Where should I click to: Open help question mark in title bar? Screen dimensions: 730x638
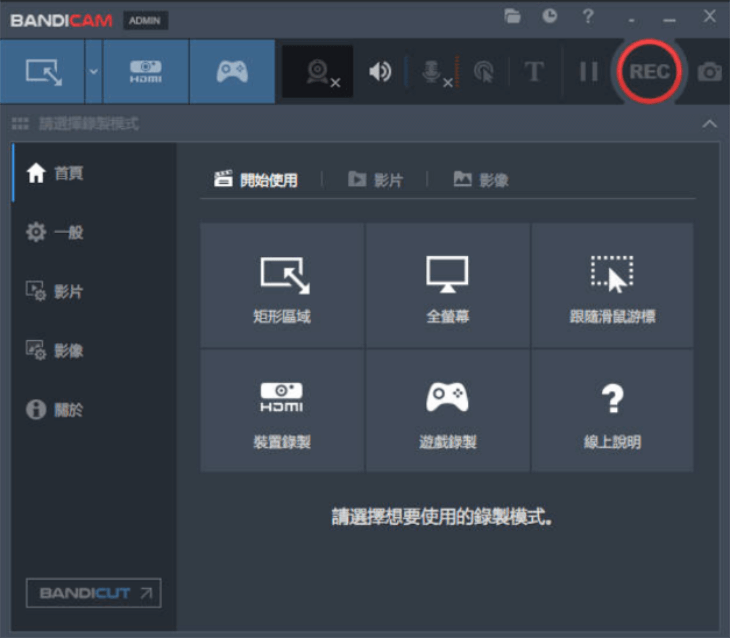588,17
